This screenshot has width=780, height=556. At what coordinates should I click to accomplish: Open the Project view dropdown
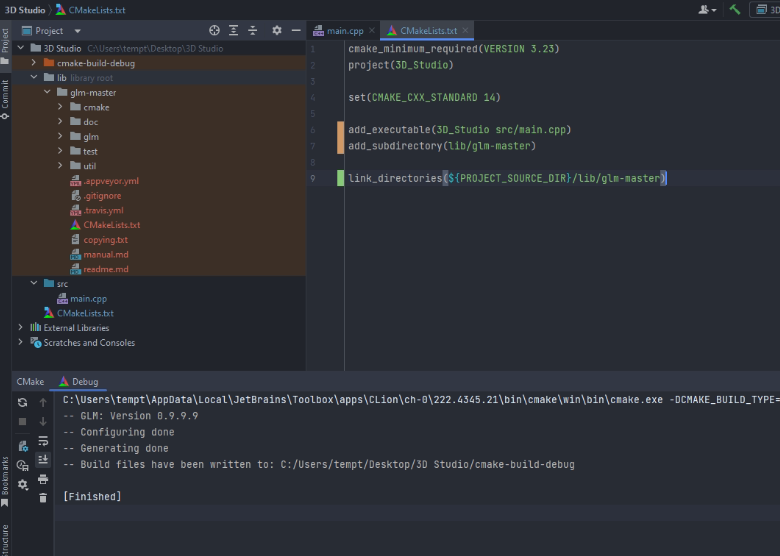tap(78, 31)
